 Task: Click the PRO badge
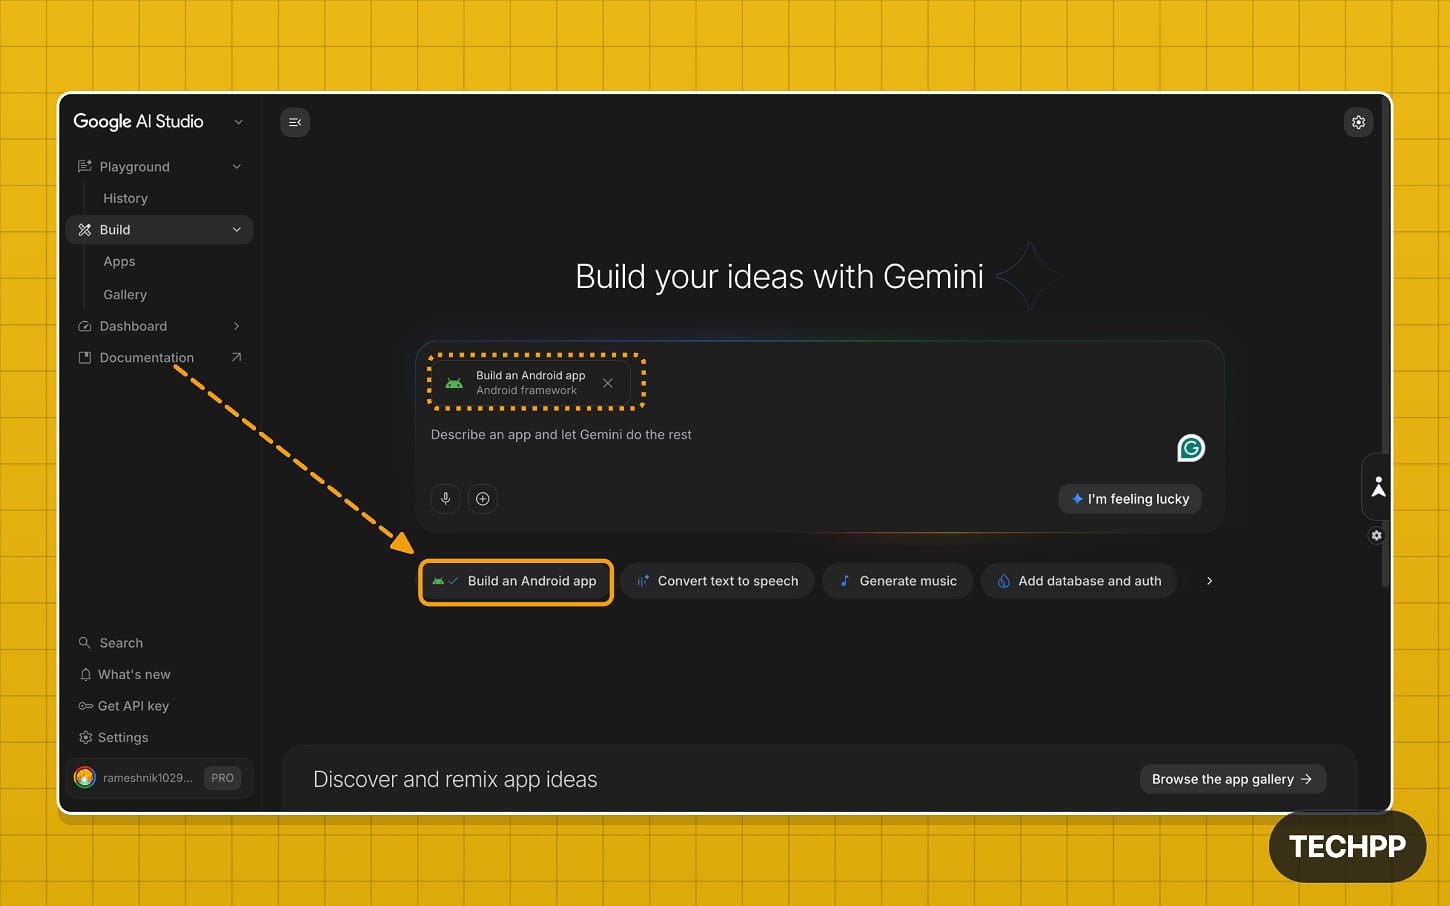(x=222, y=778)
